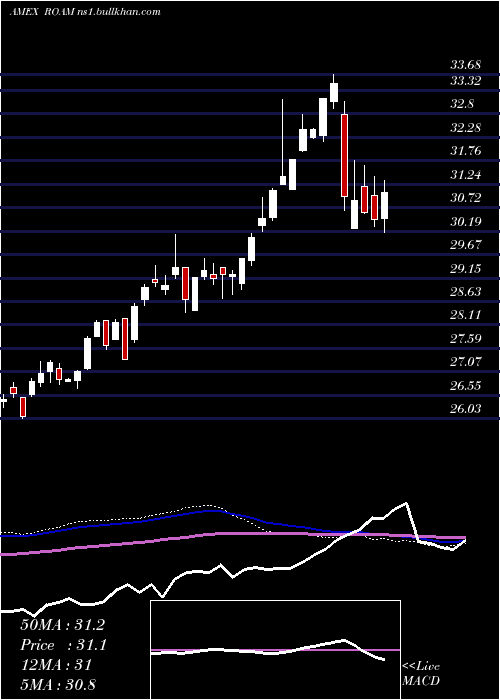Click the 31.76 price level label
The width and height of the screenshot is (500, 700).
[466, 151]
